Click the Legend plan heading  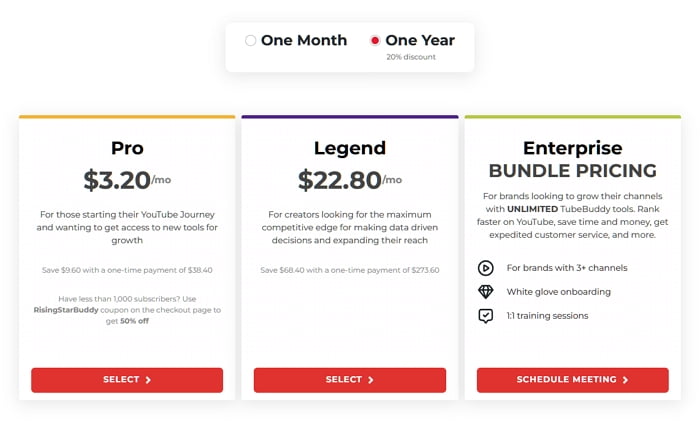350,148
